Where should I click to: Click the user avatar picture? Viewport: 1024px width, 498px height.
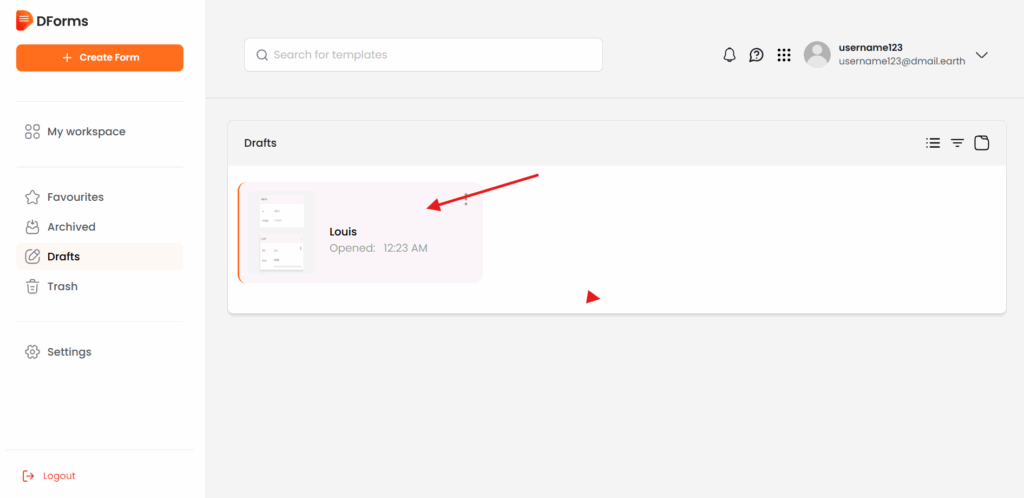(x=817, y=55)
